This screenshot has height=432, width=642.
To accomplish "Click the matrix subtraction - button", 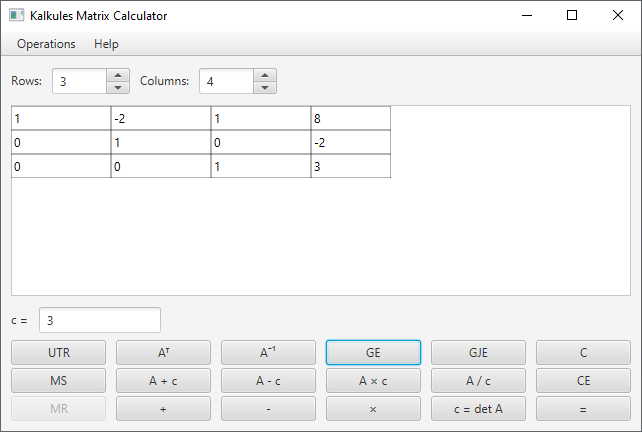I will [268, 409].
